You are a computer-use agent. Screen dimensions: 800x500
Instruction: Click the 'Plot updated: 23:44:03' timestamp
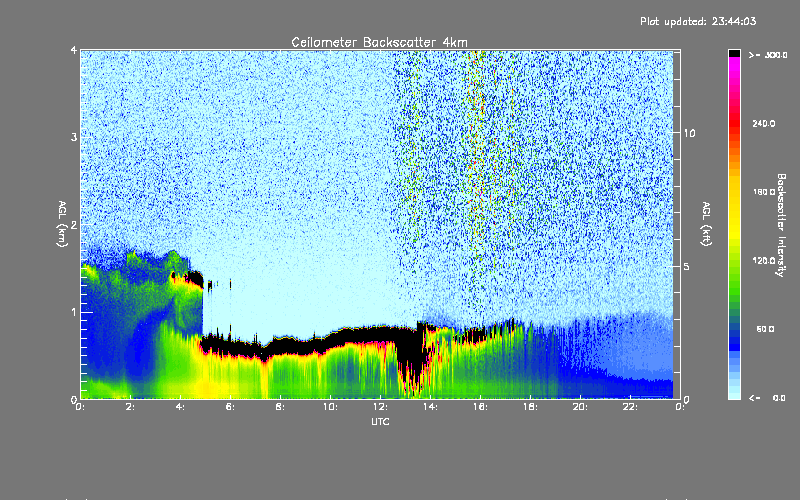(x=698, y=21)
